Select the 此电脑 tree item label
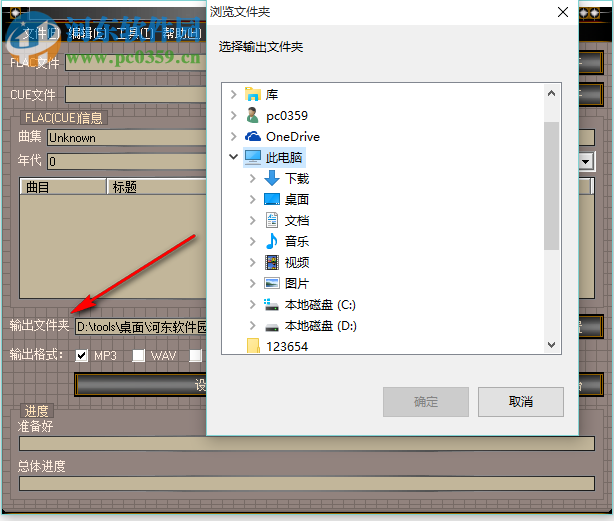614x521 pixels. pyautogui.click(x=284, y=157)
